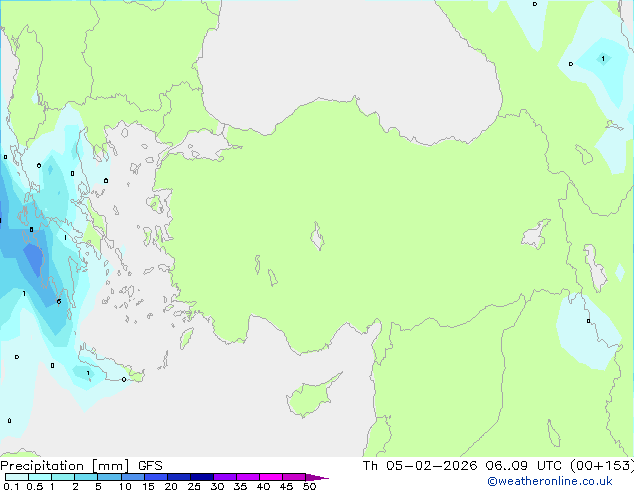
Task: Click the legend label '0.1'
Action: [11, 486]
